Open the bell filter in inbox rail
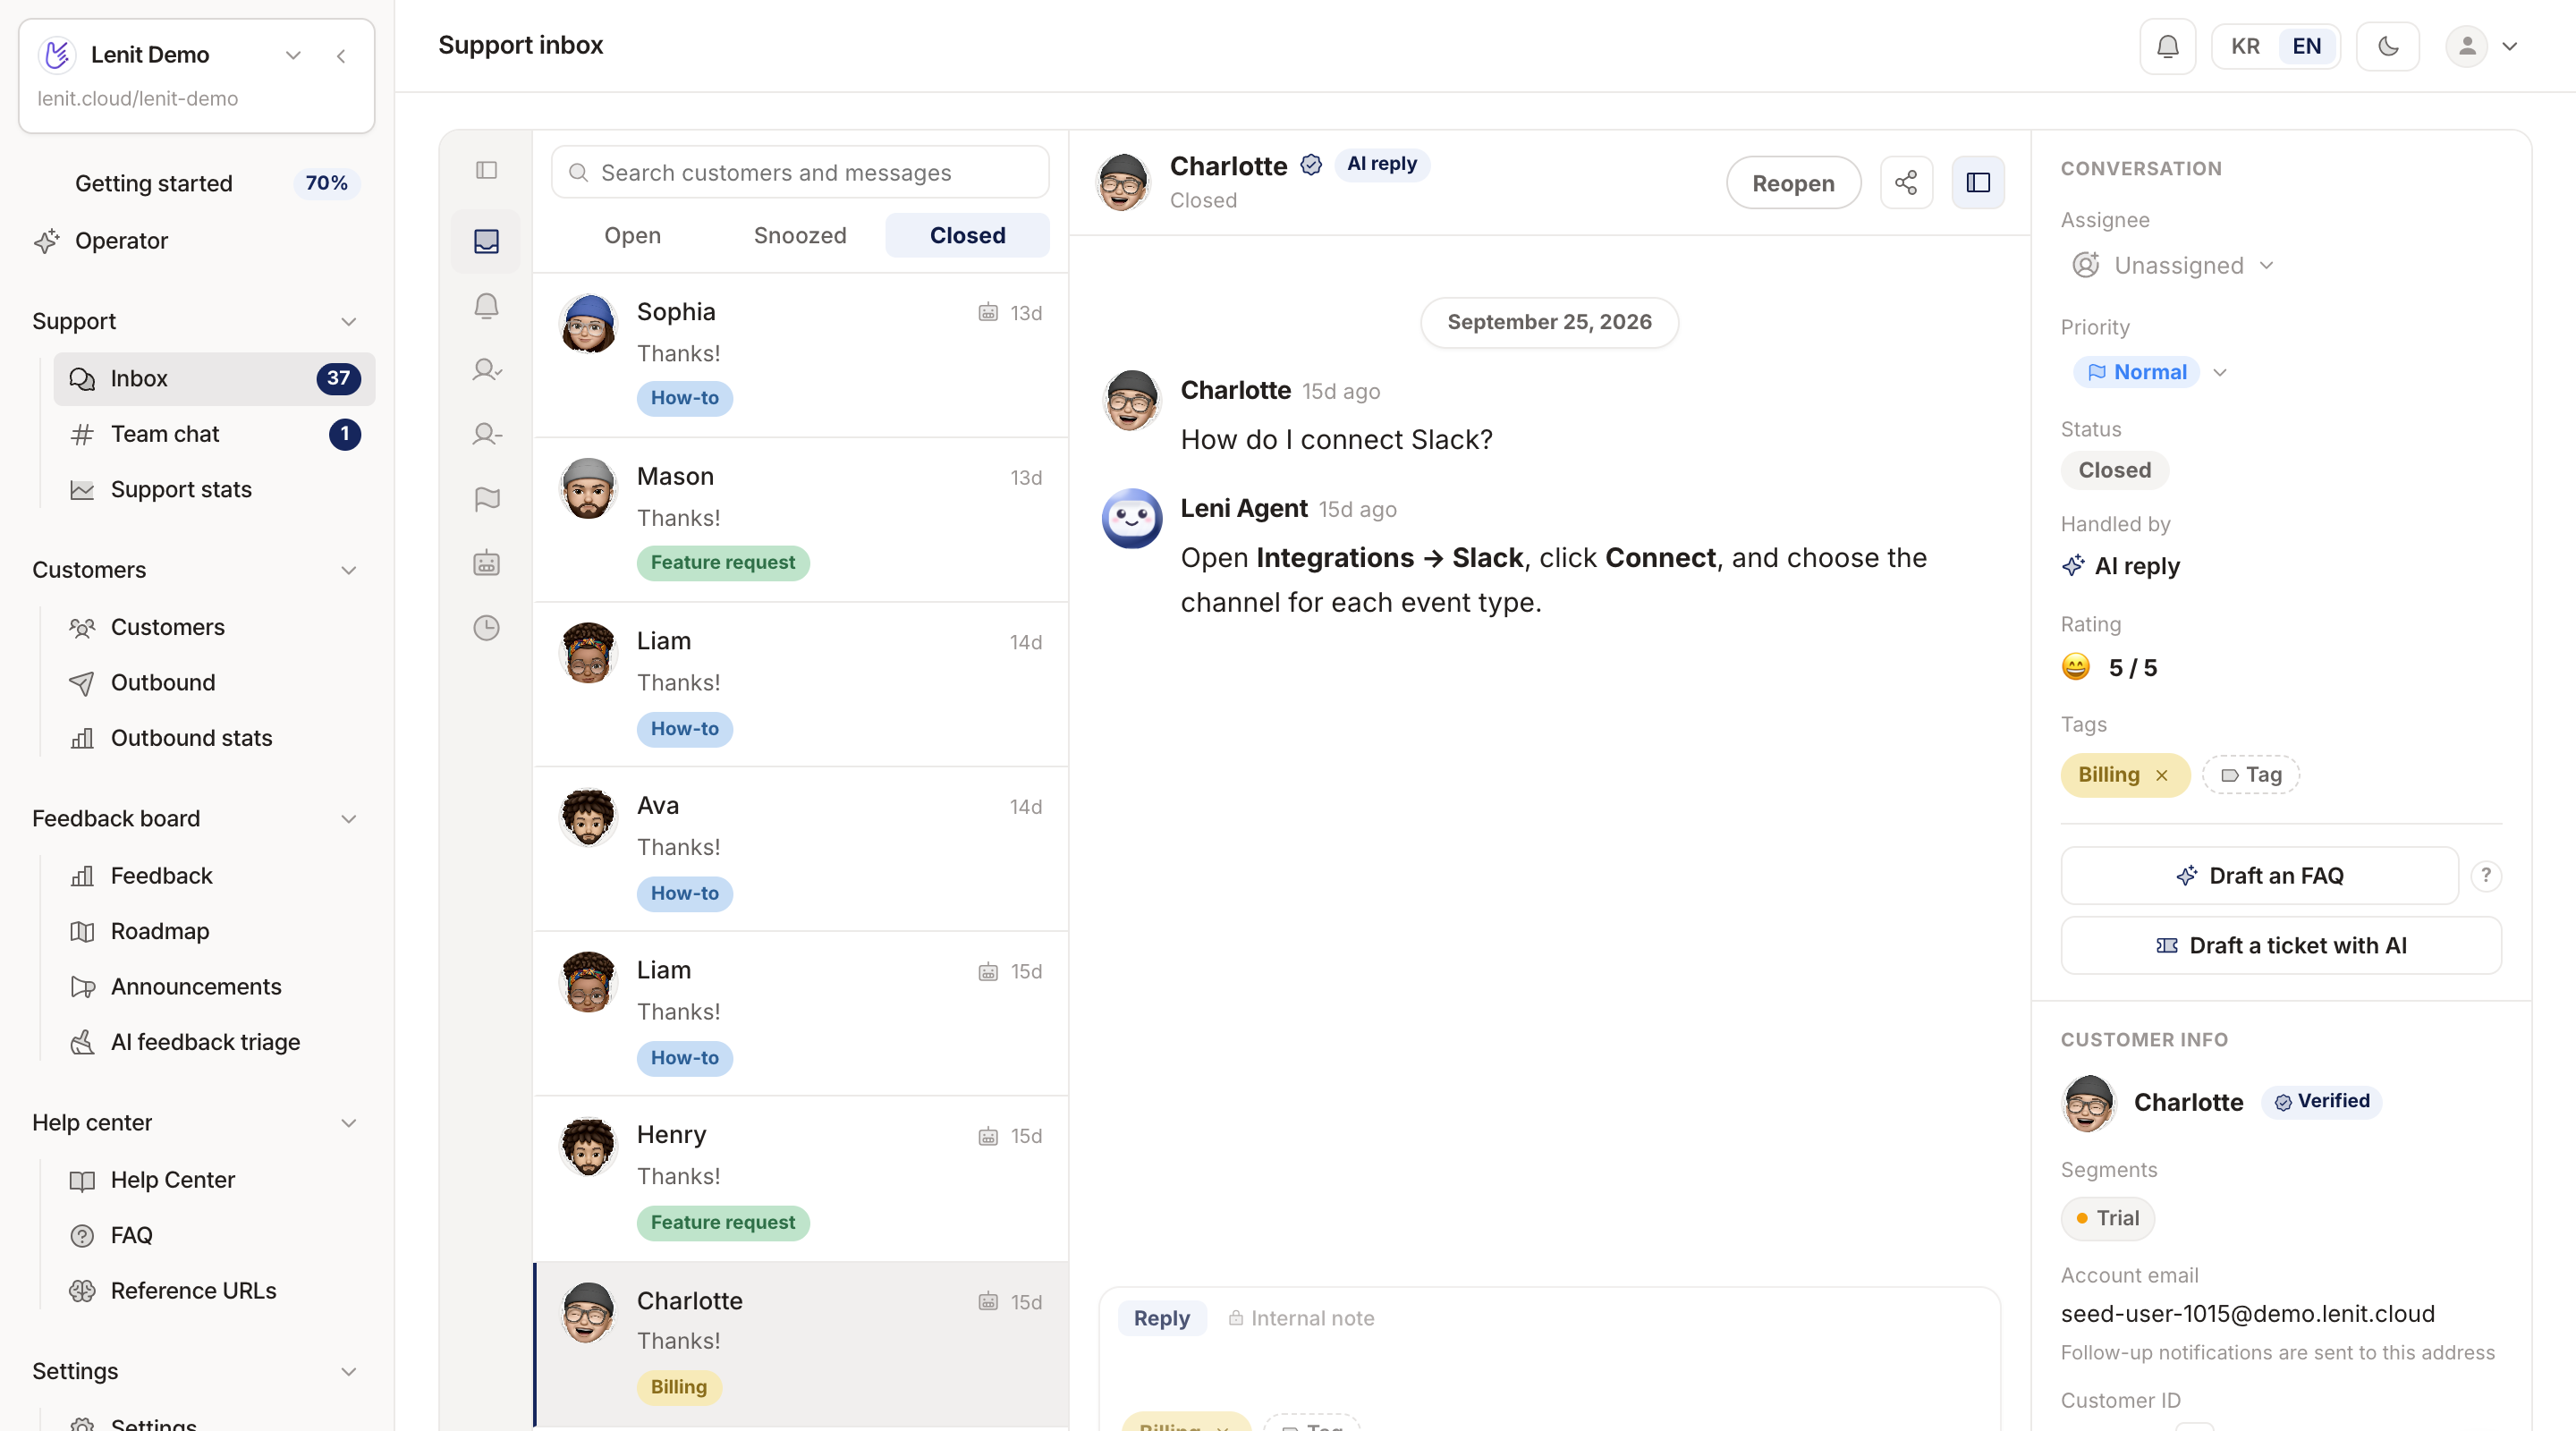 [x=486, y=306]
